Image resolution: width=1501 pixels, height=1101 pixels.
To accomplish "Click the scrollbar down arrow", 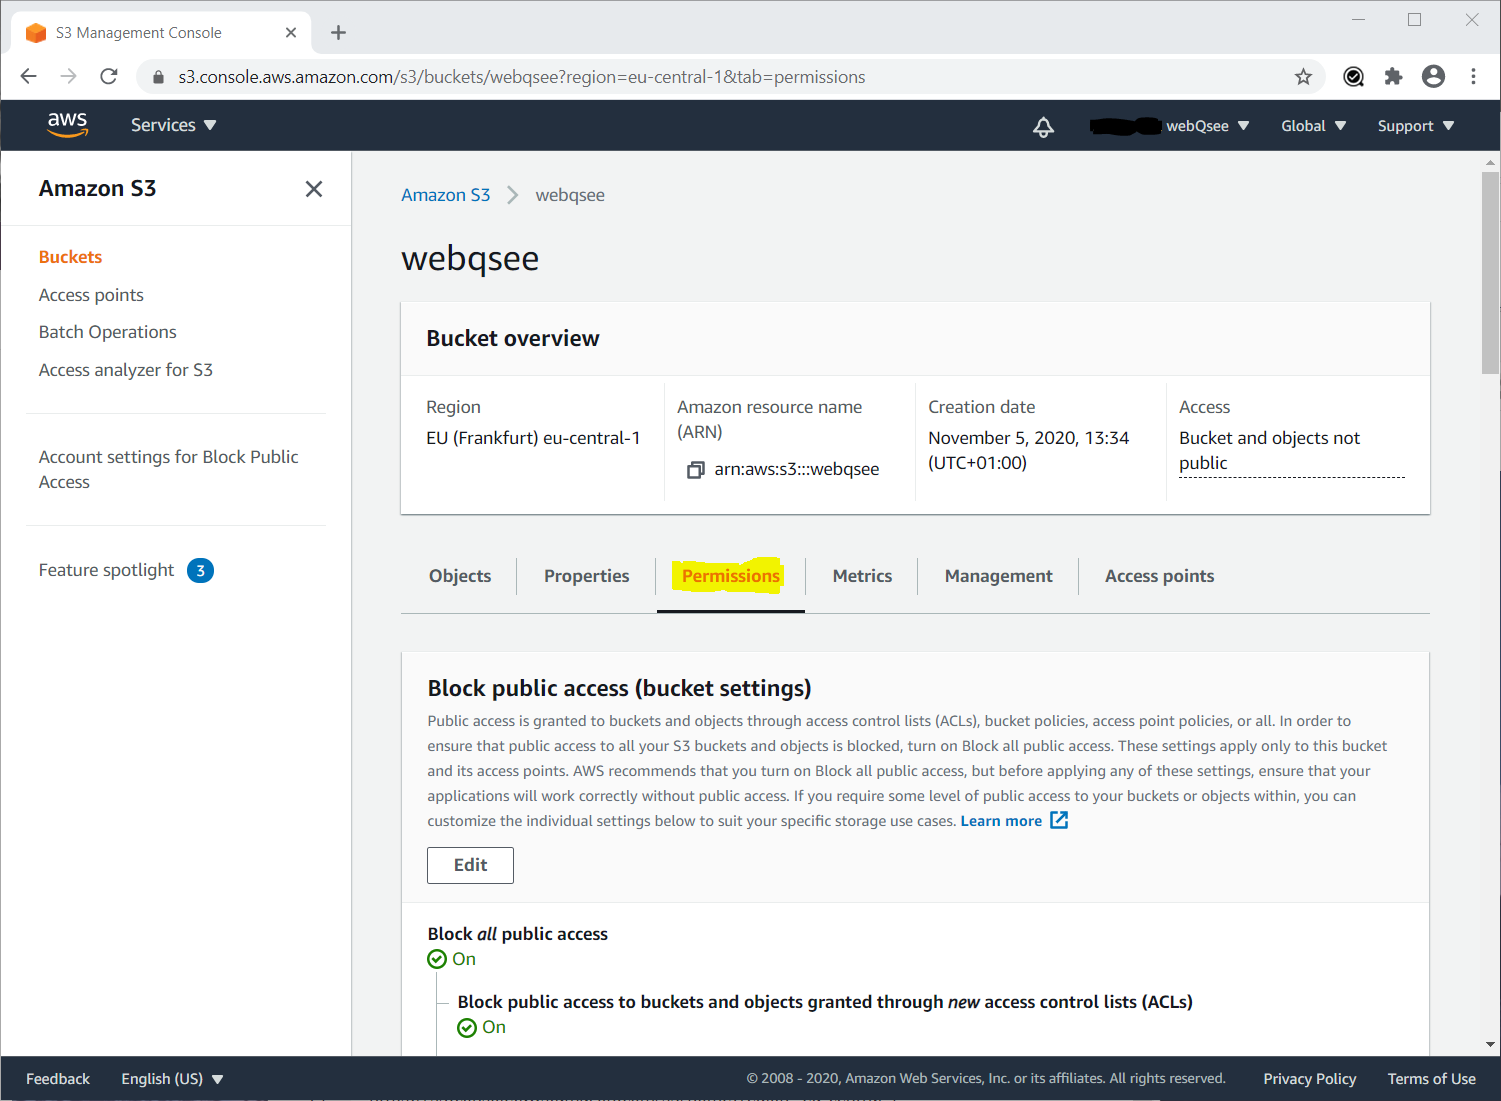I will pyautogui.click(x=1490, y=1045).
